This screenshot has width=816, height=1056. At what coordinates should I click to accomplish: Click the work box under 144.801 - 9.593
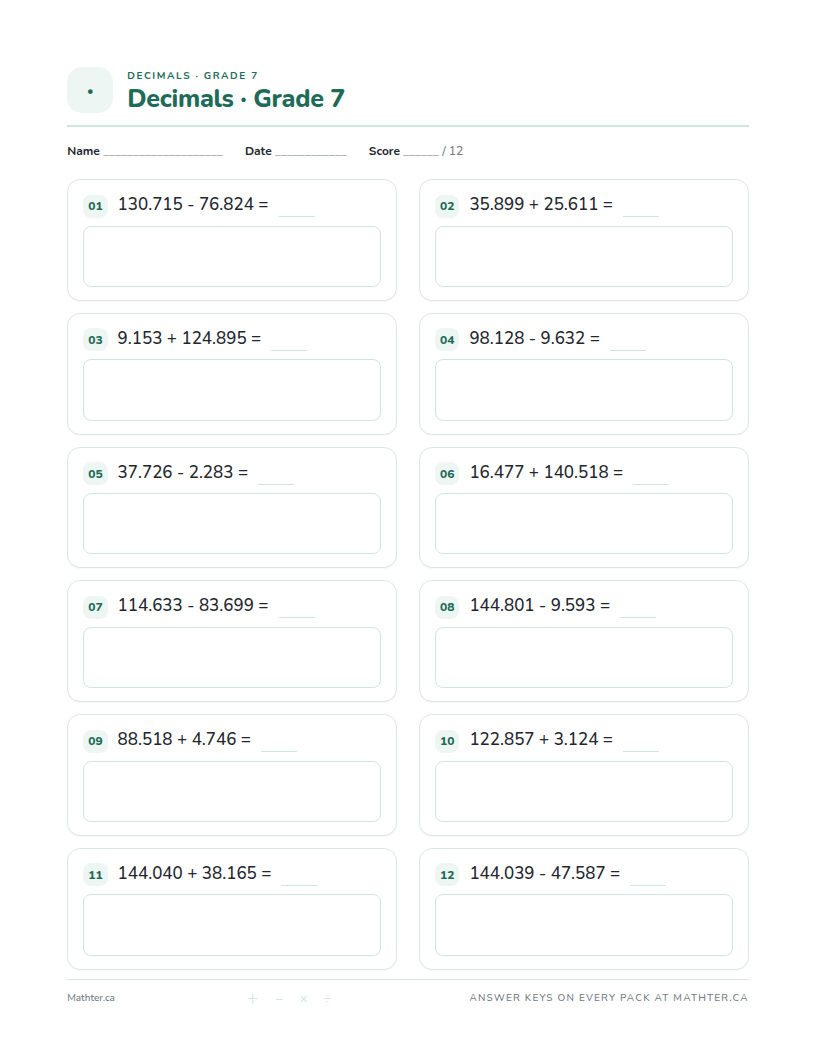[584, 657]
